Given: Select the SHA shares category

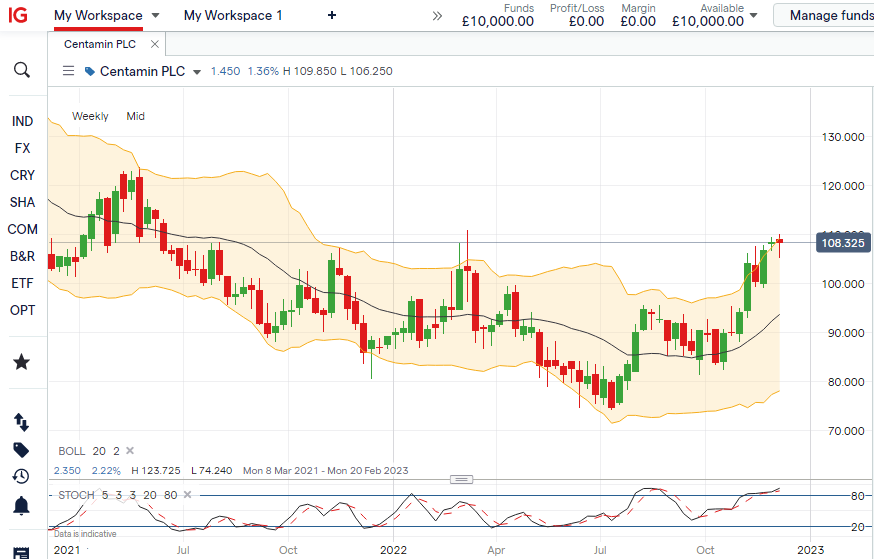Looking at the screenshot, I should [22, 202].
